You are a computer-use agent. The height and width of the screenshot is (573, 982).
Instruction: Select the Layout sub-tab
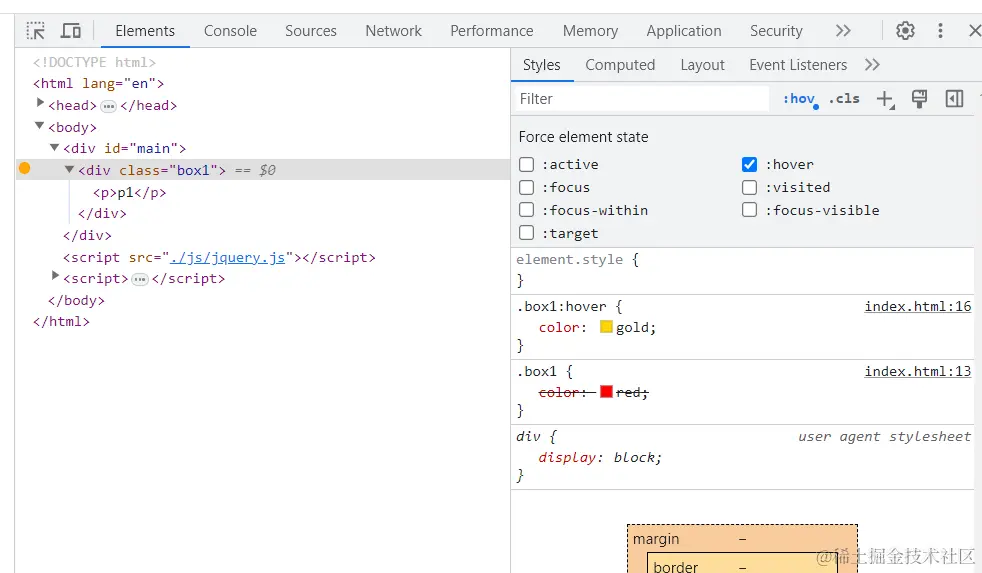pos(702,65)
